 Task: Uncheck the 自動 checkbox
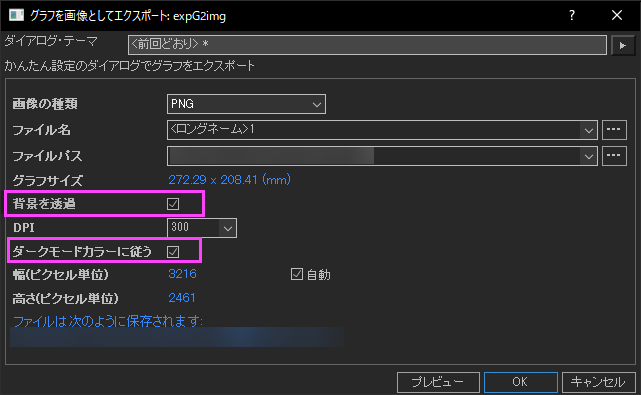tap(297, 274)
